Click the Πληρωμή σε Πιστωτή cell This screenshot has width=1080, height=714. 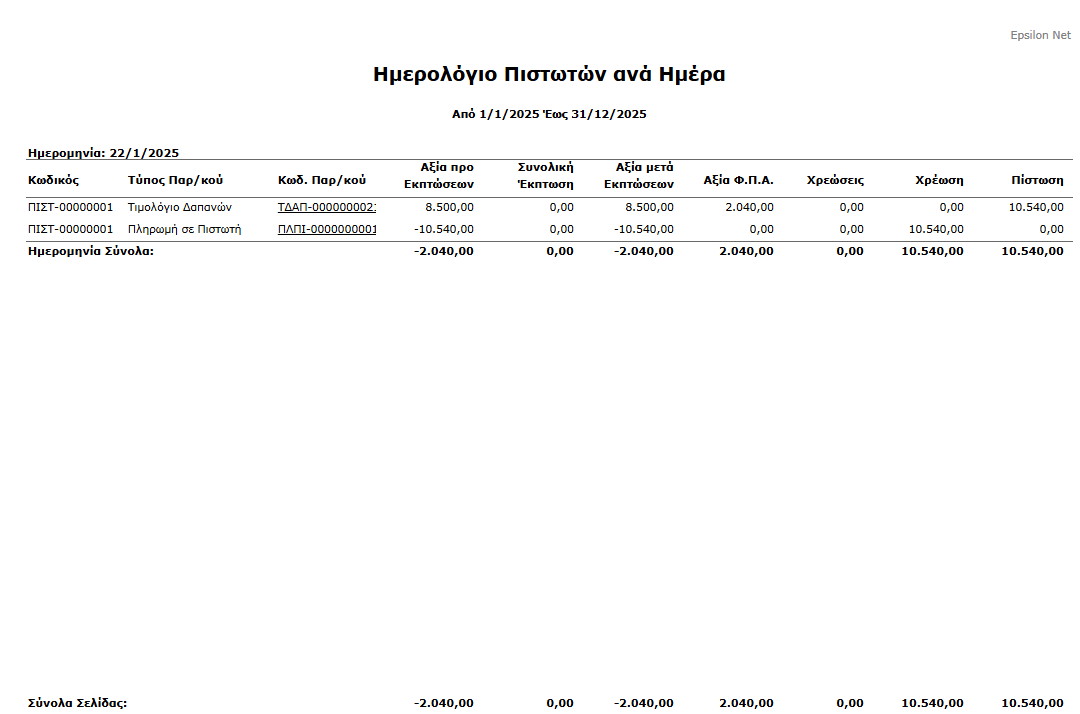(x=184, y=229)
